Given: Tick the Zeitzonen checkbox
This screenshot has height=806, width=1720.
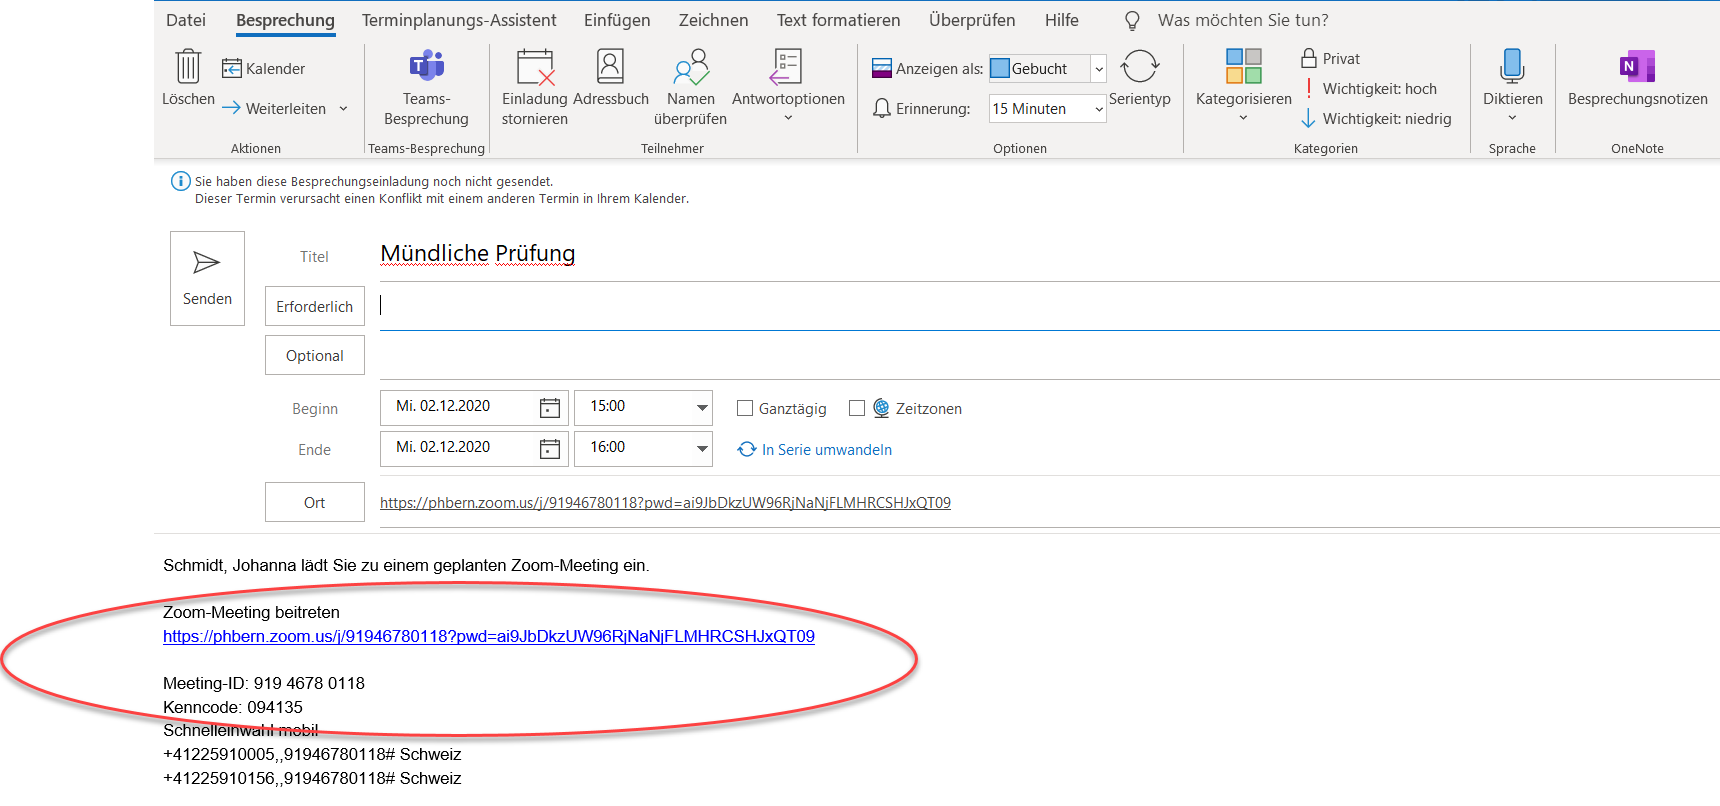Looking at the screenshot, I should [857, 408].
